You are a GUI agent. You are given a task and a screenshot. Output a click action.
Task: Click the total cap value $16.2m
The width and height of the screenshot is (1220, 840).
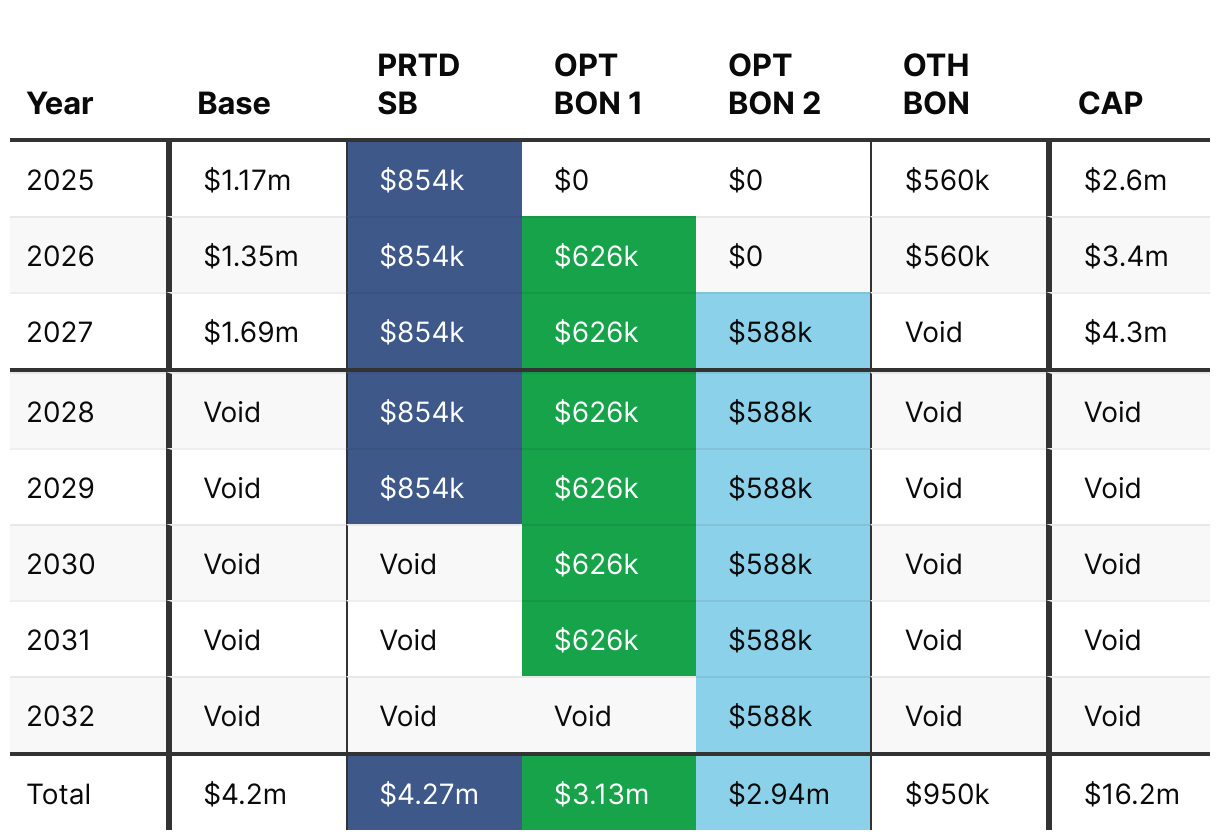point(1131,795)
